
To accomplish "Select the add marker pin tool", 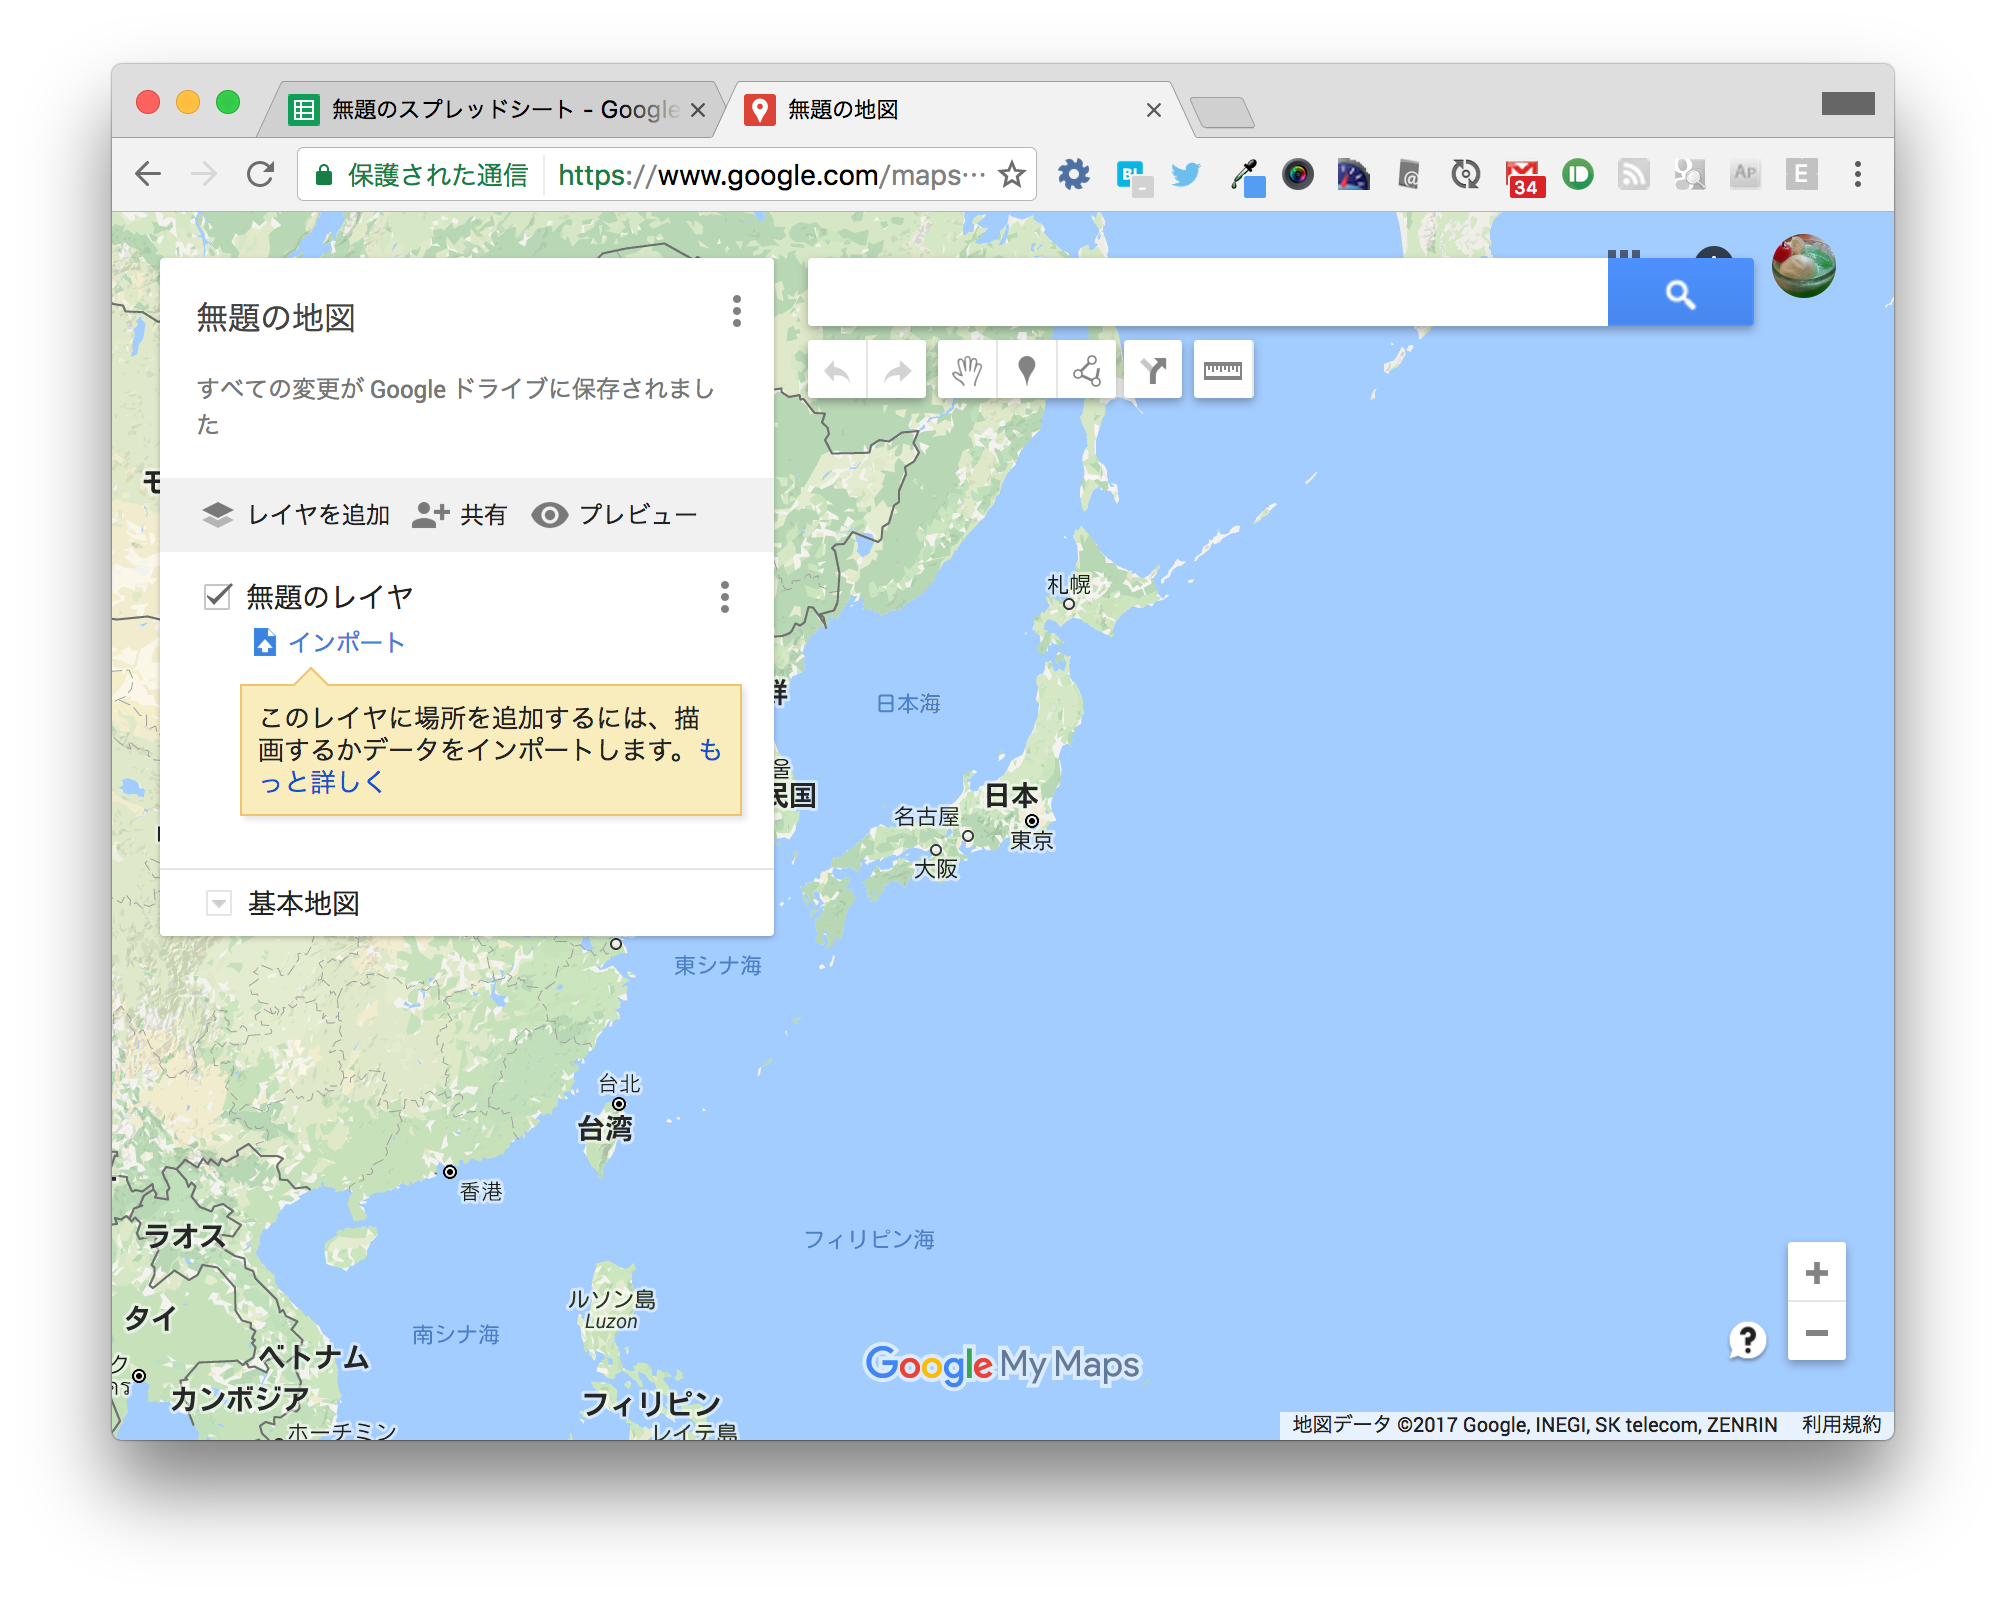I will [x=1026, y=371].
